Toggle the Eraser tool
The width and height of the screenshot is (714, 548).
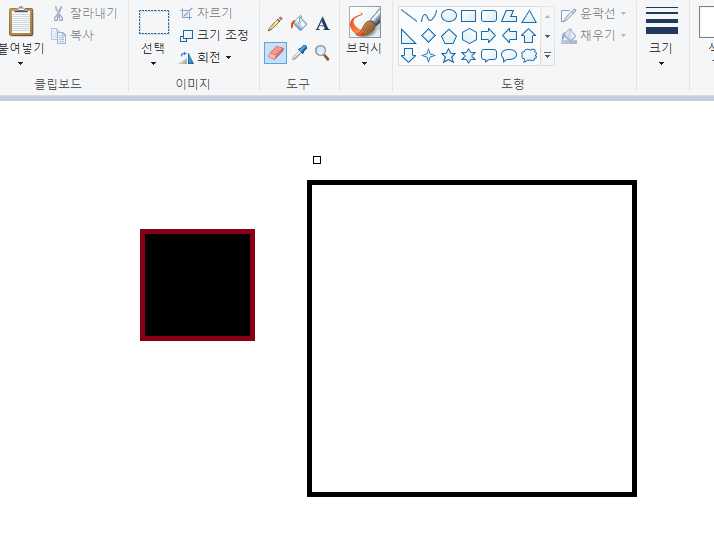point(275,53)
